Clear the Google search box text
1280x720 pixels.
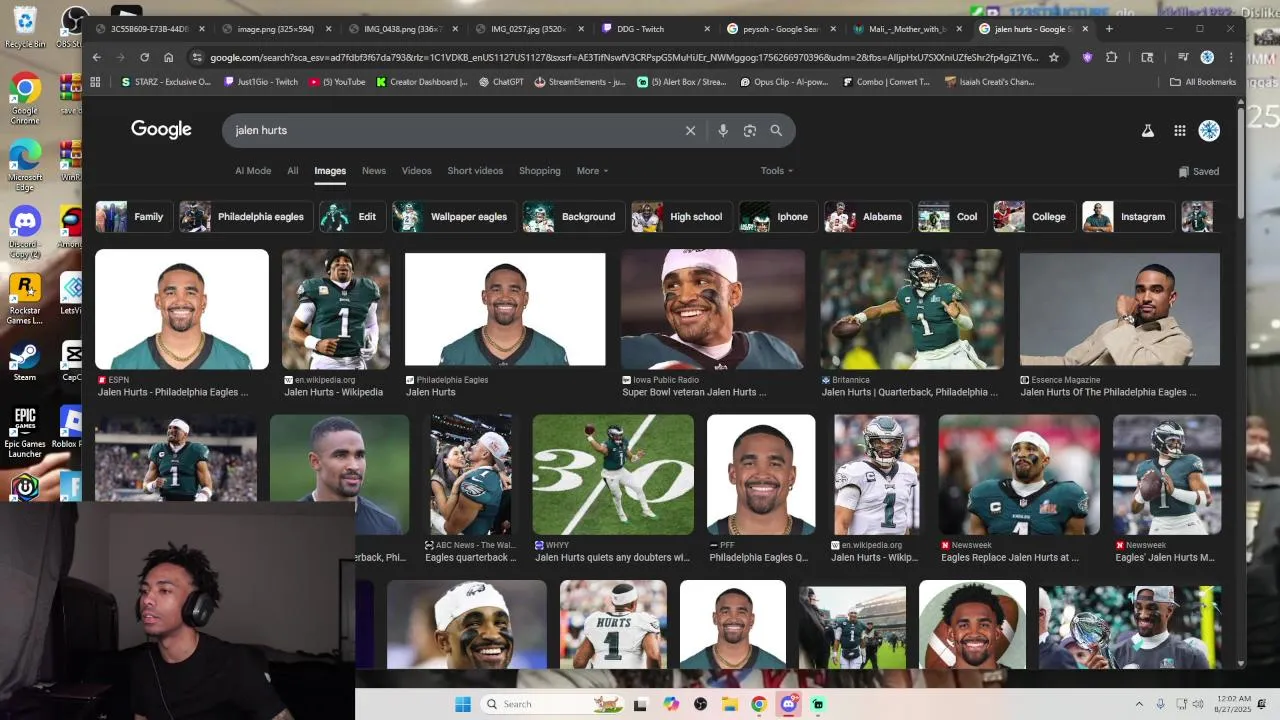(690, 131)
